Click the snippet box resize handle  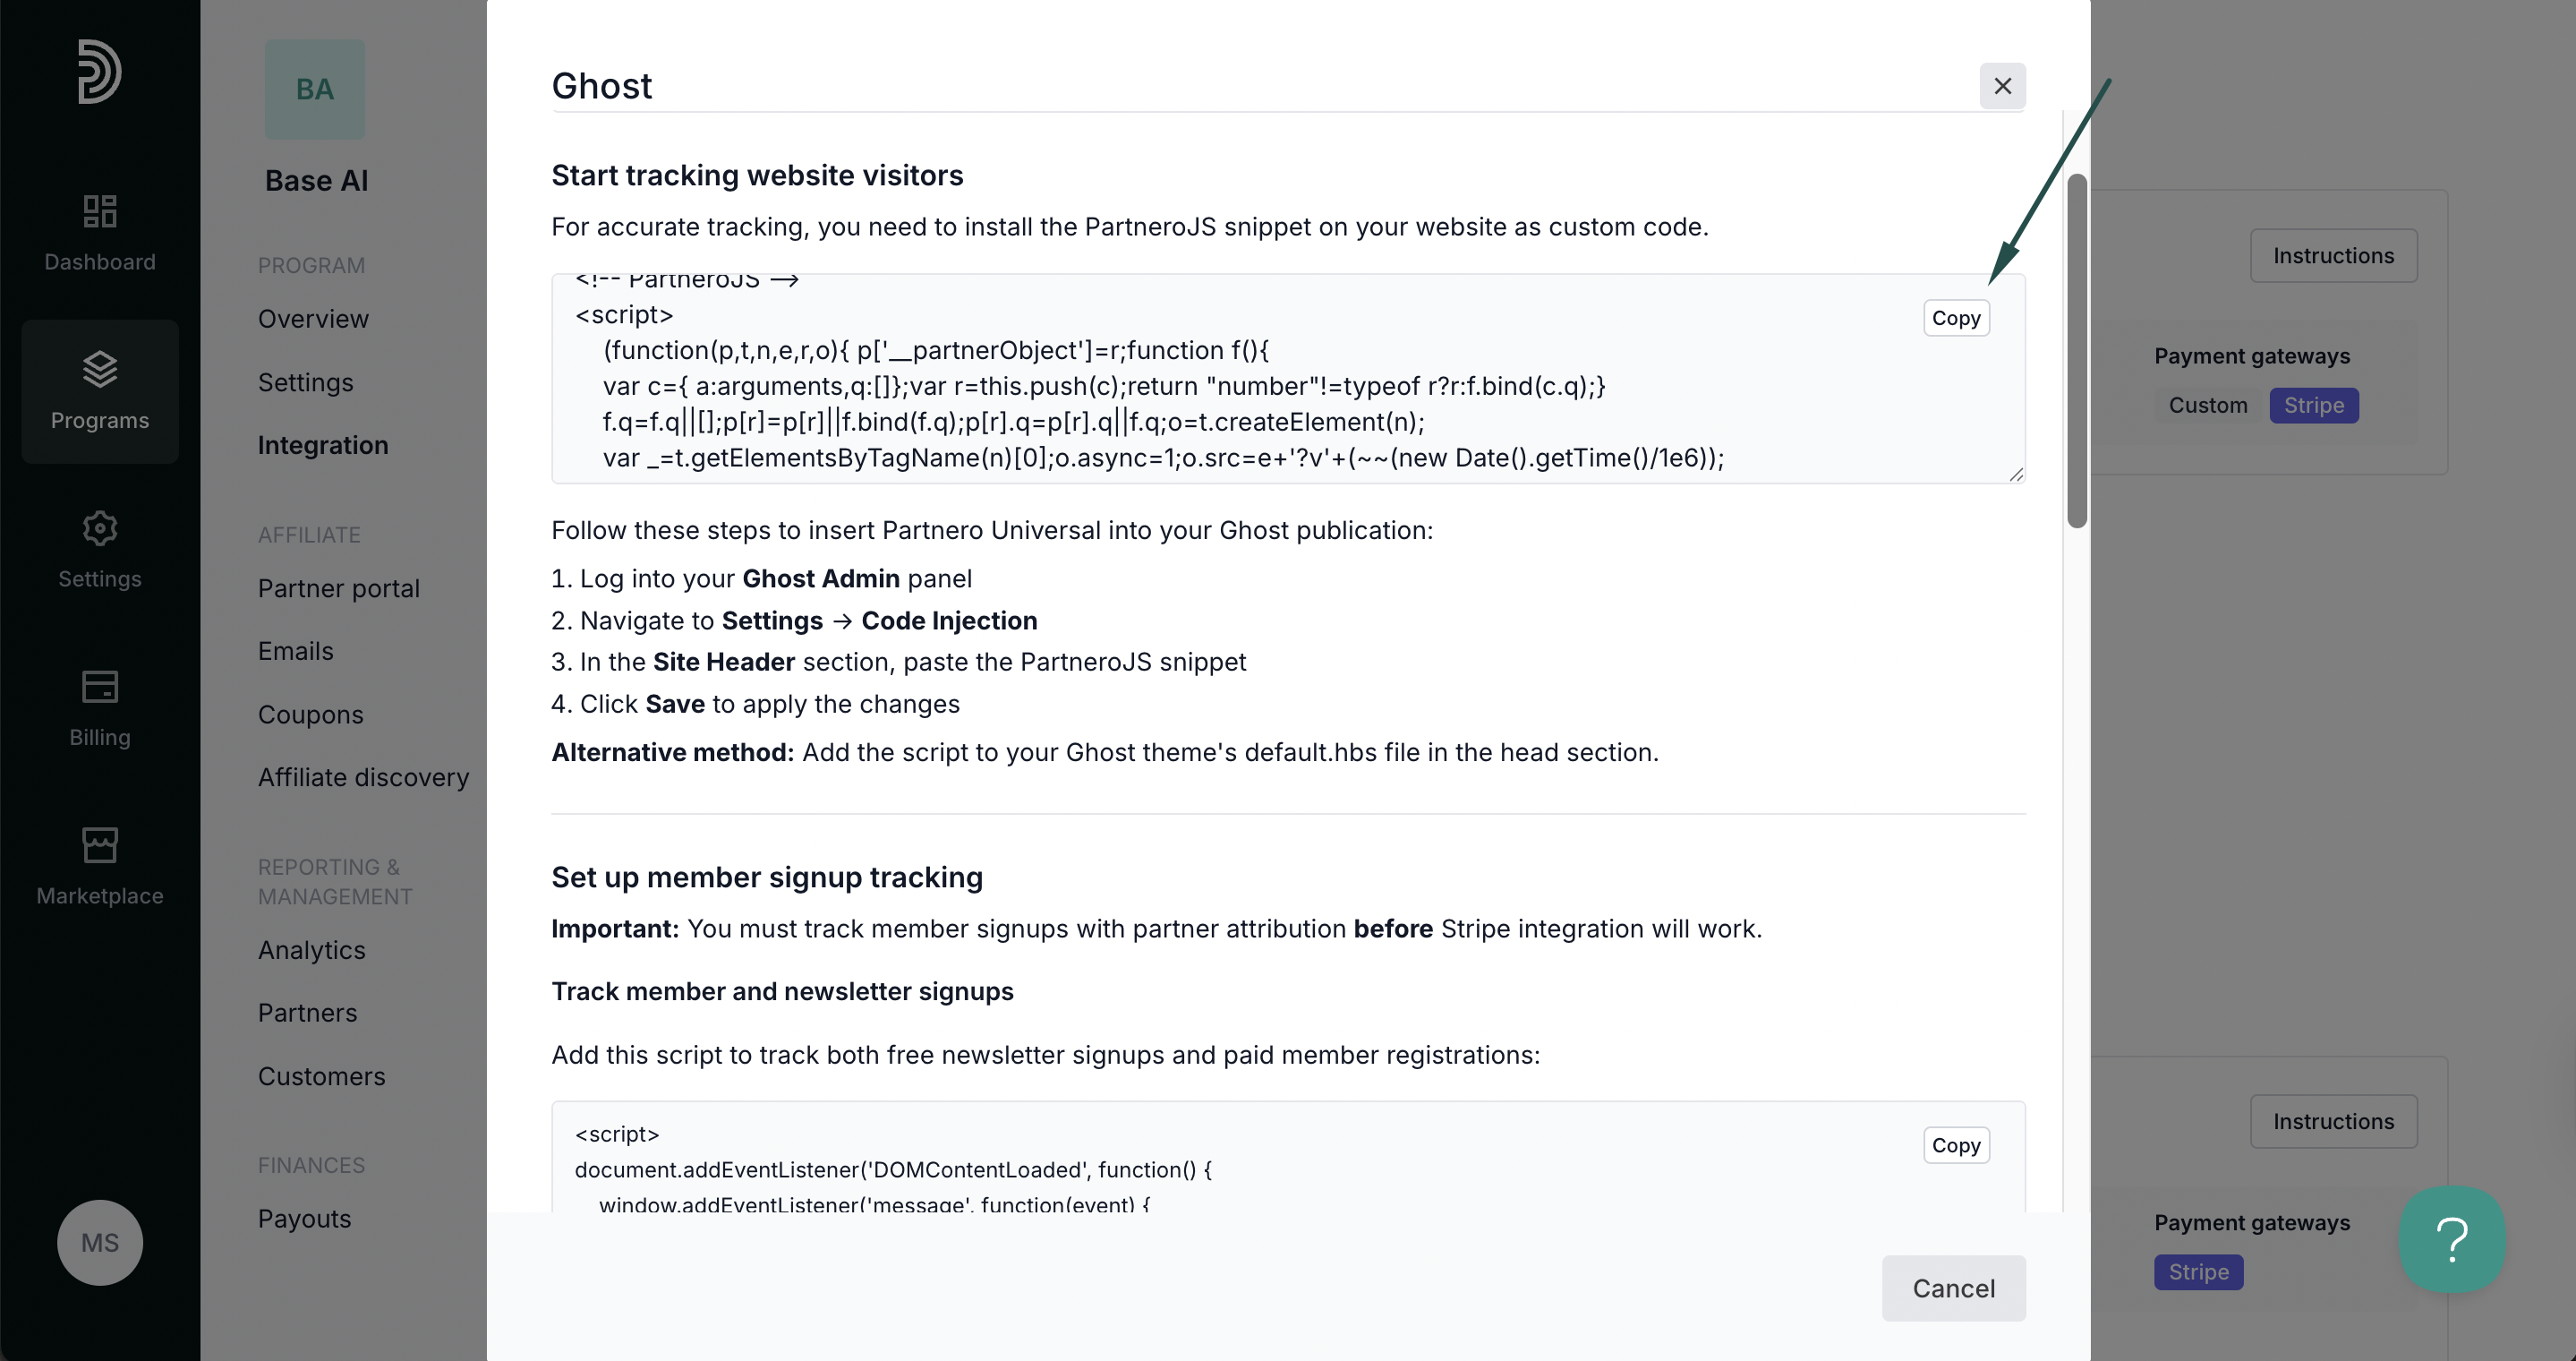(2016, 474)
